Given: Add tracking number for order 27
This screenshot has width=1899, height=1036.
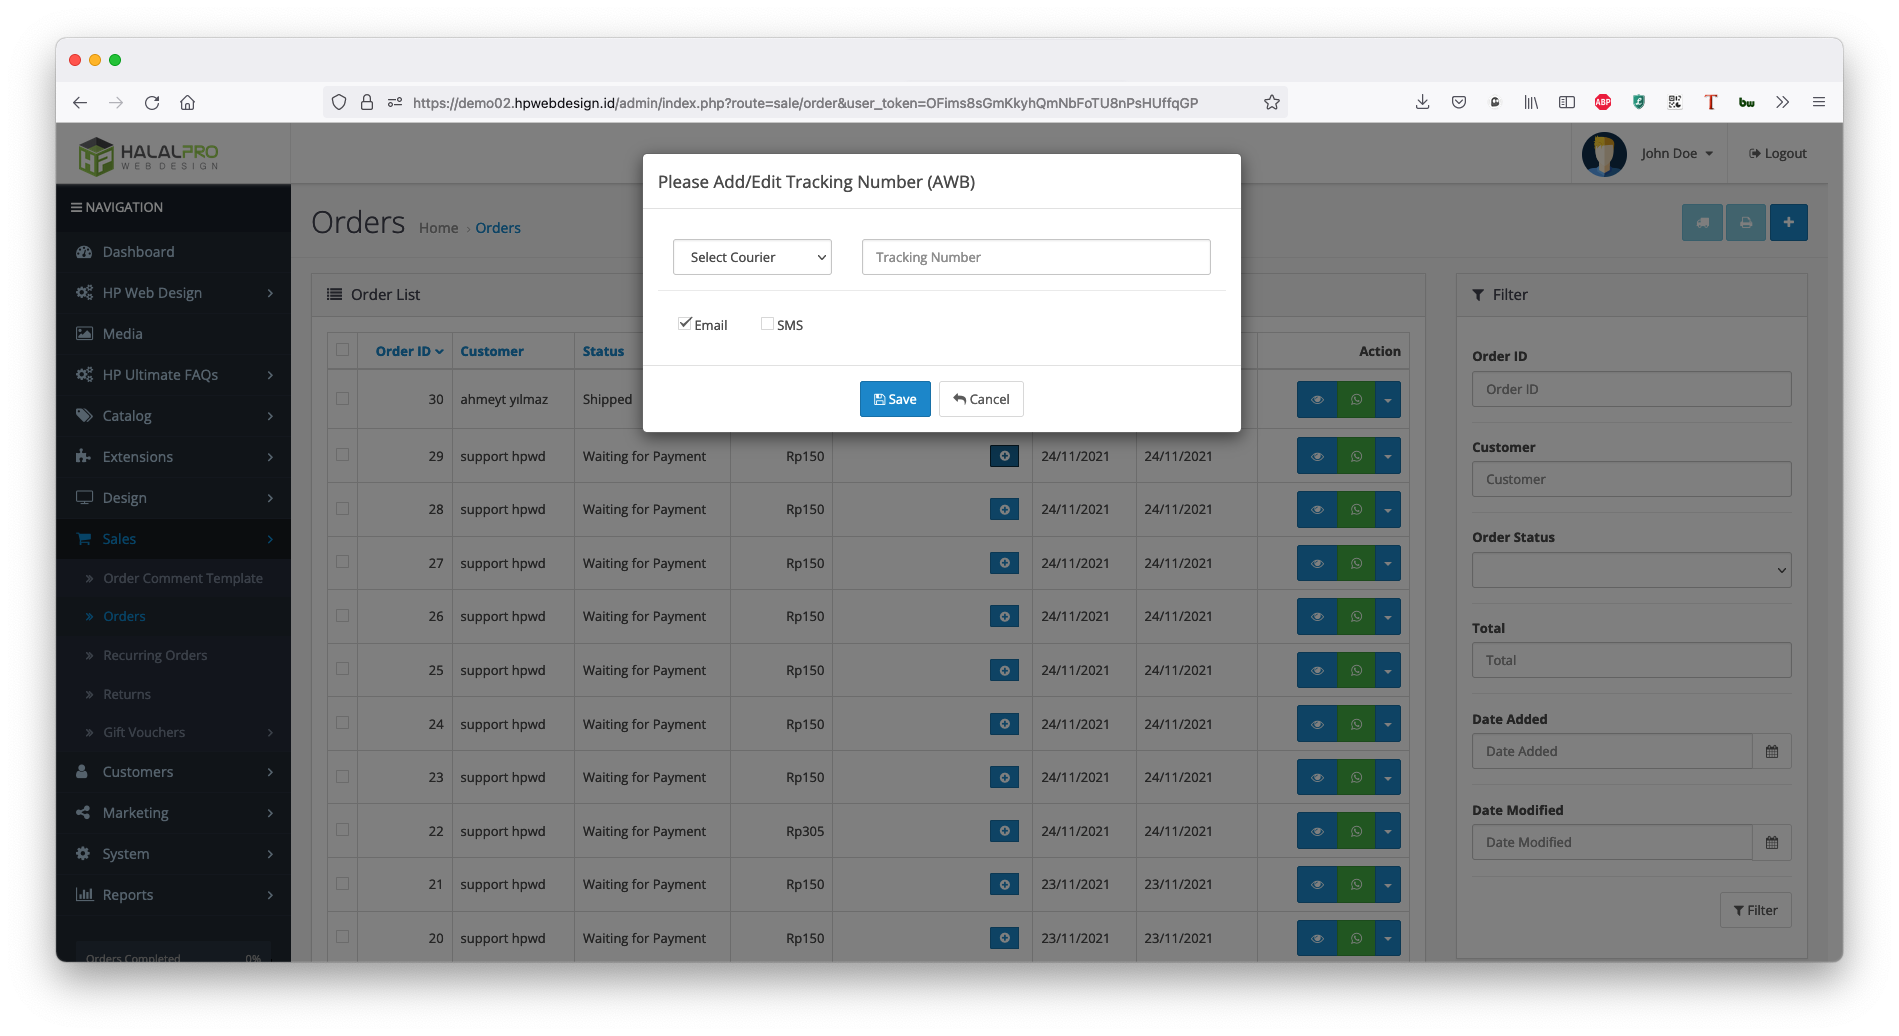Looking at the screenshot, I should 1004,563.
